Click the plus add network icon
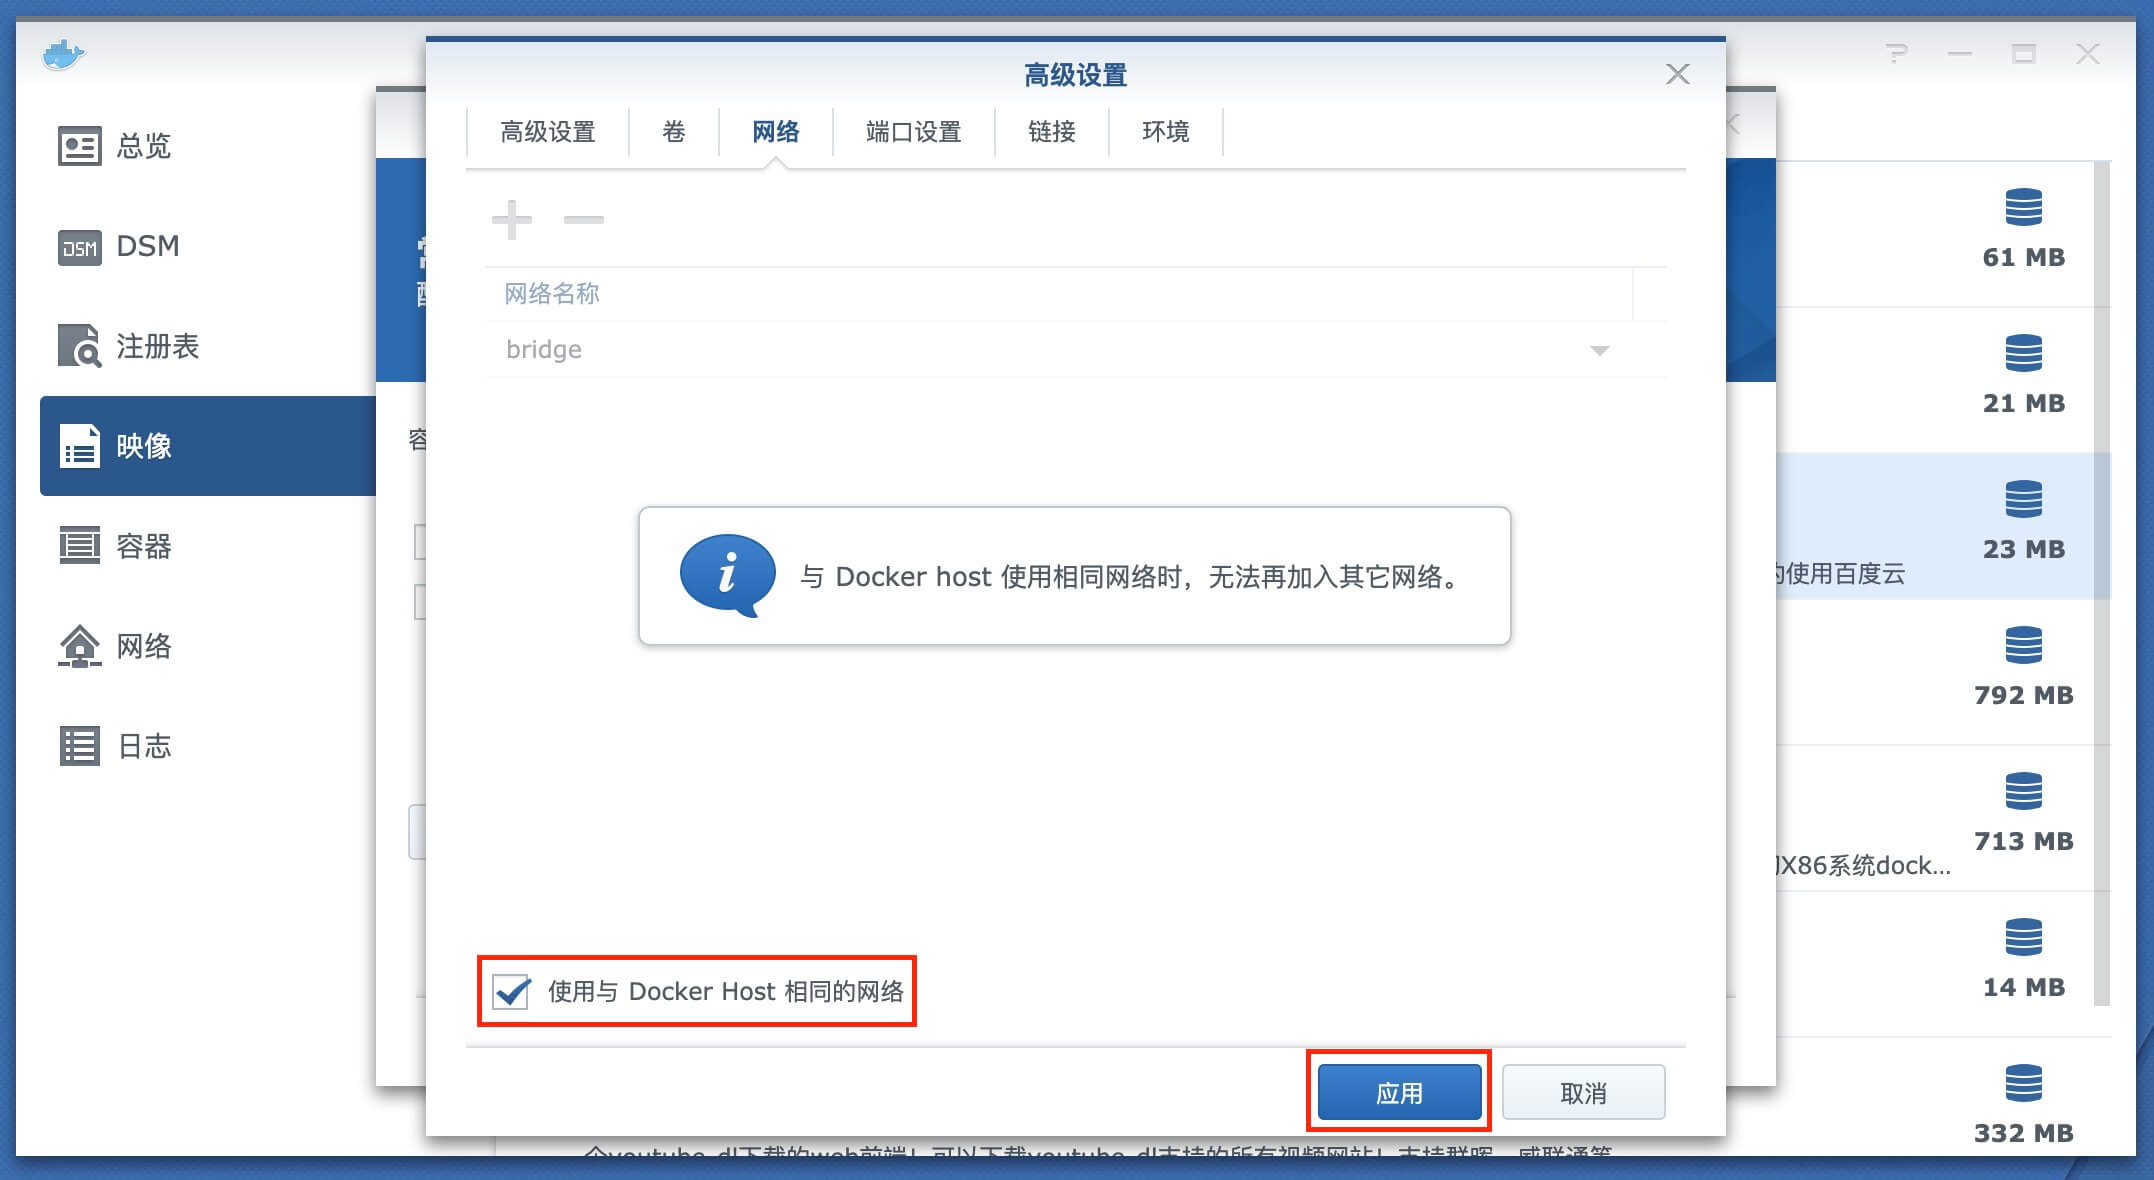Image resolution: width=2154 pixels, height=1180 pixels. coord(511,220)
